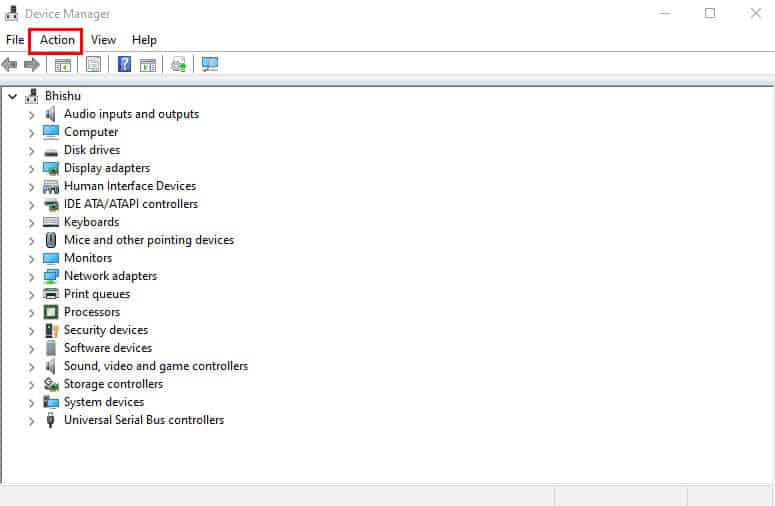Expand the Monitors chevron
The image size is (775, 506).
tap(31, 259)
